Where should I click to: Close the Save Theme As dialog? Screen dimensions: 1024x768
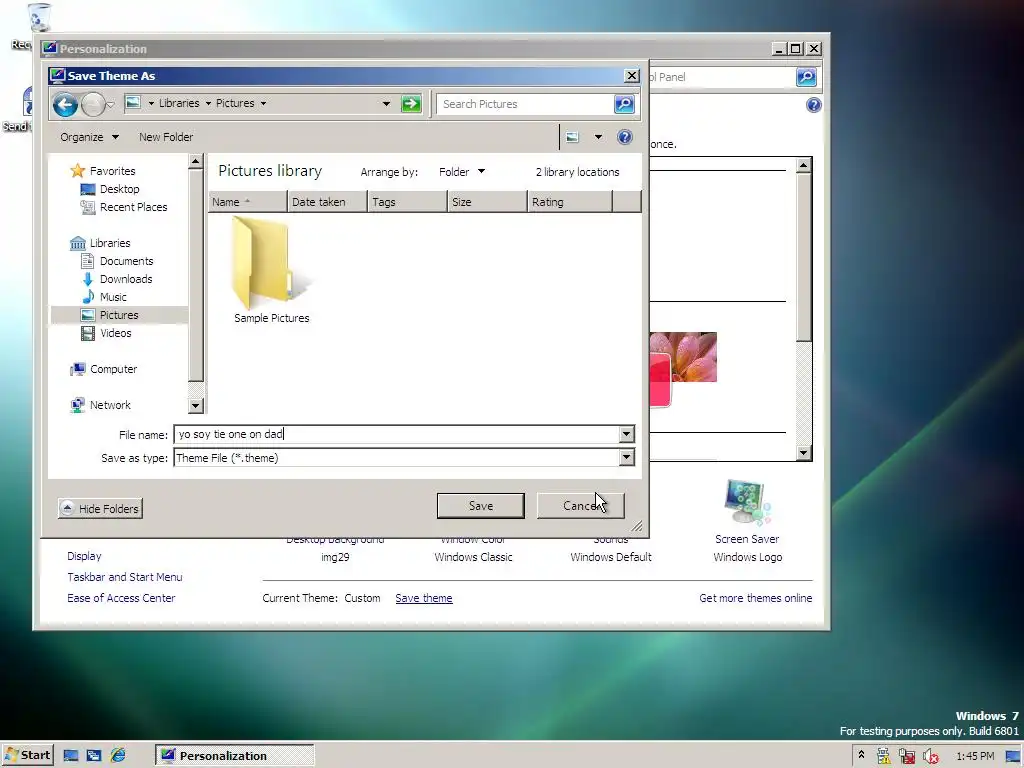coord(632,76)
